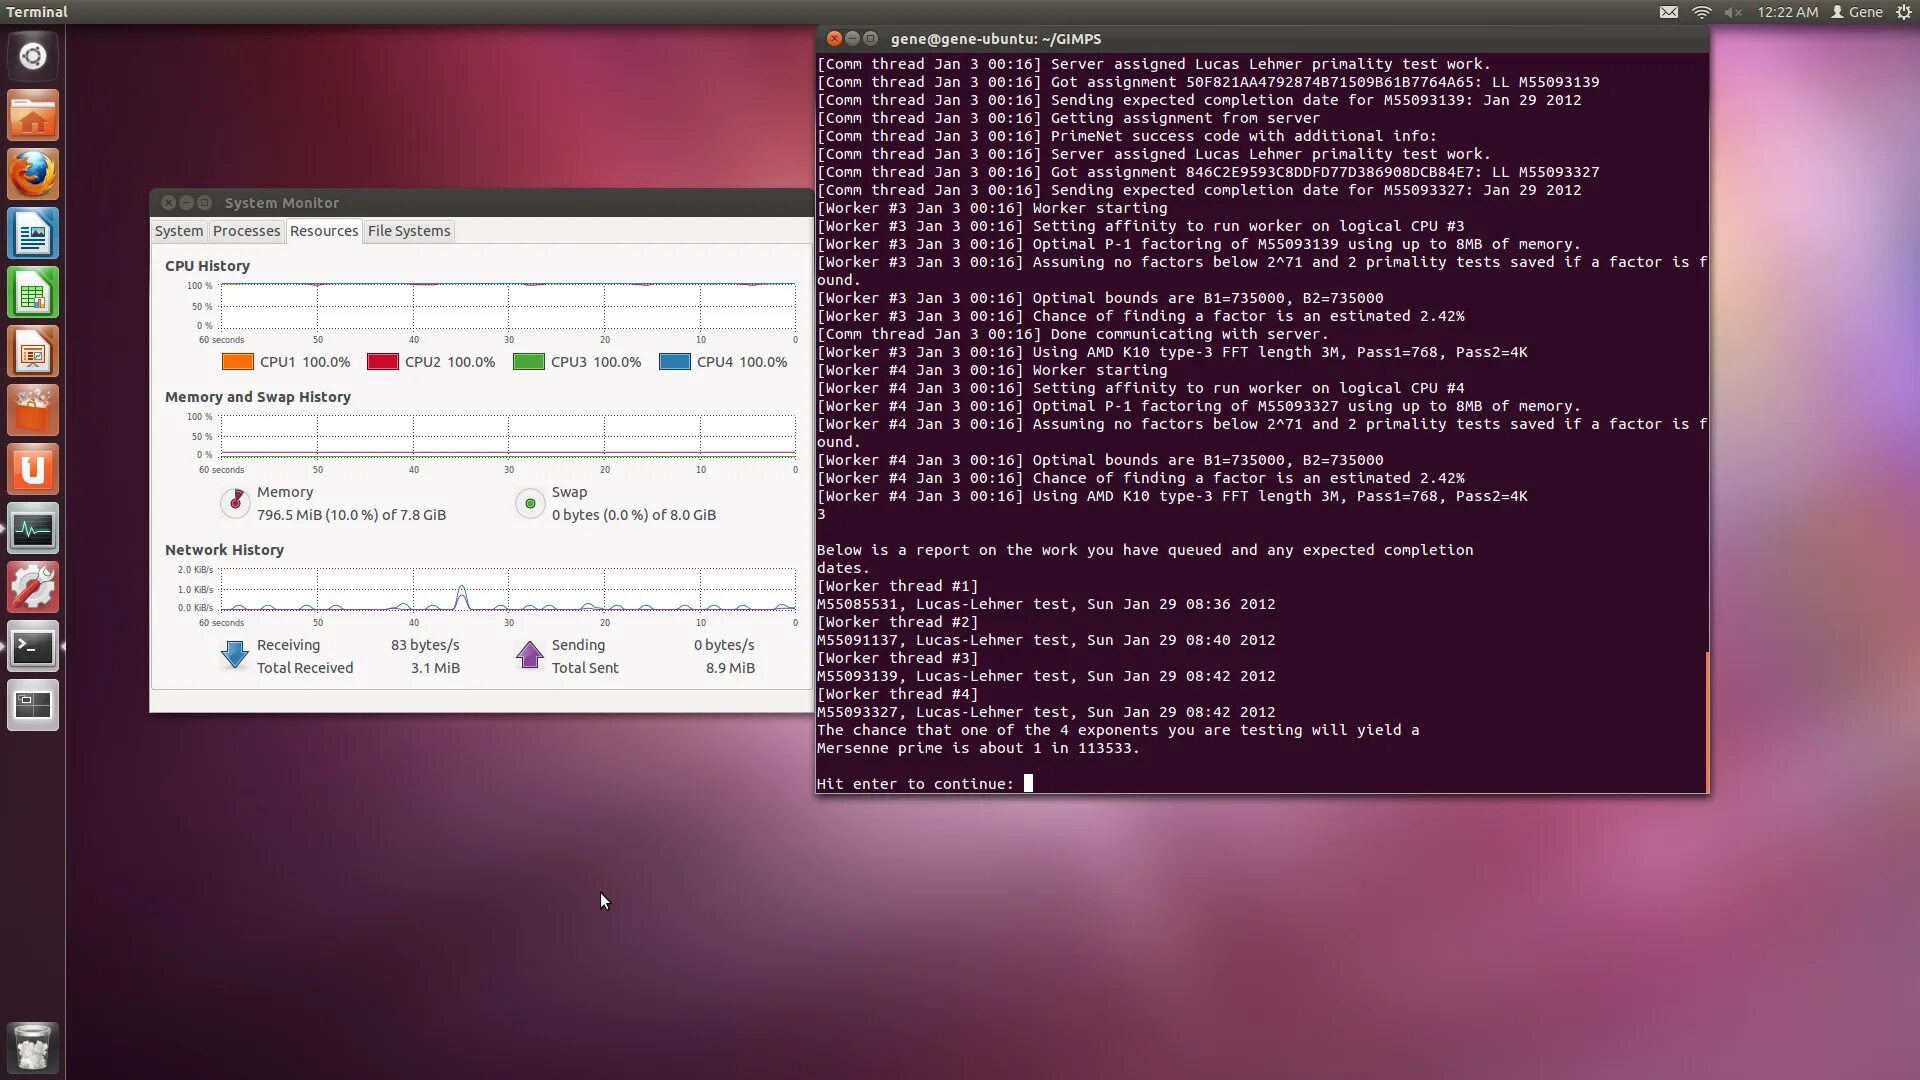Viewport: 1920px width, 1080px height.
Task: Close the System Monitor window
Action: point(168,203)
